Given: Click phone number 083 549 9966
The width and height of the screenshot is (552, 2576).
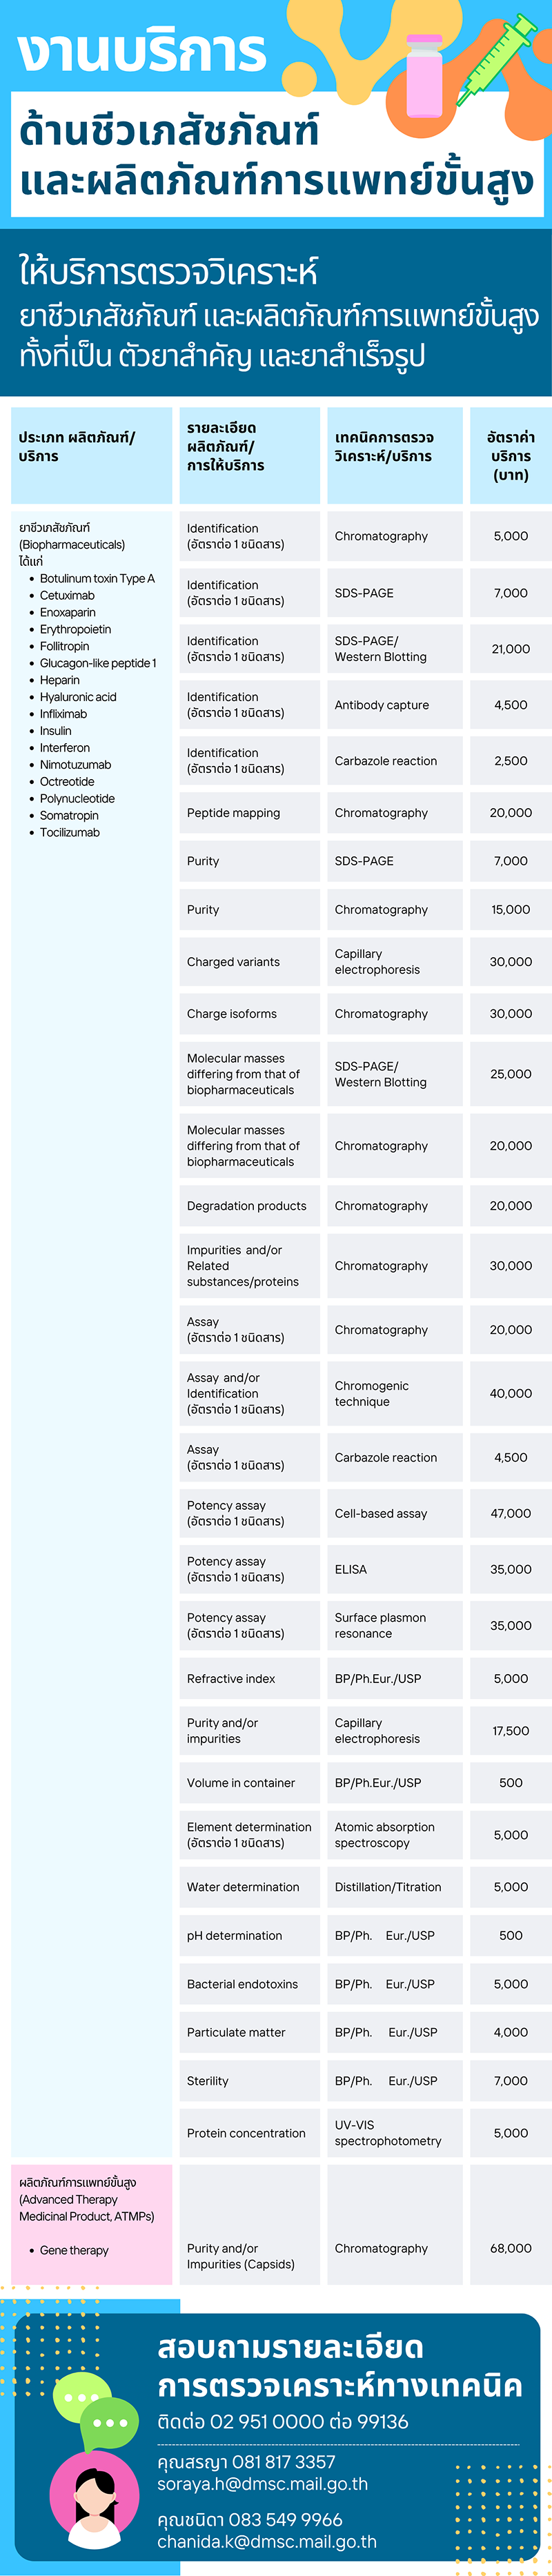Looking at the screenshot, I should [286, 2519].
